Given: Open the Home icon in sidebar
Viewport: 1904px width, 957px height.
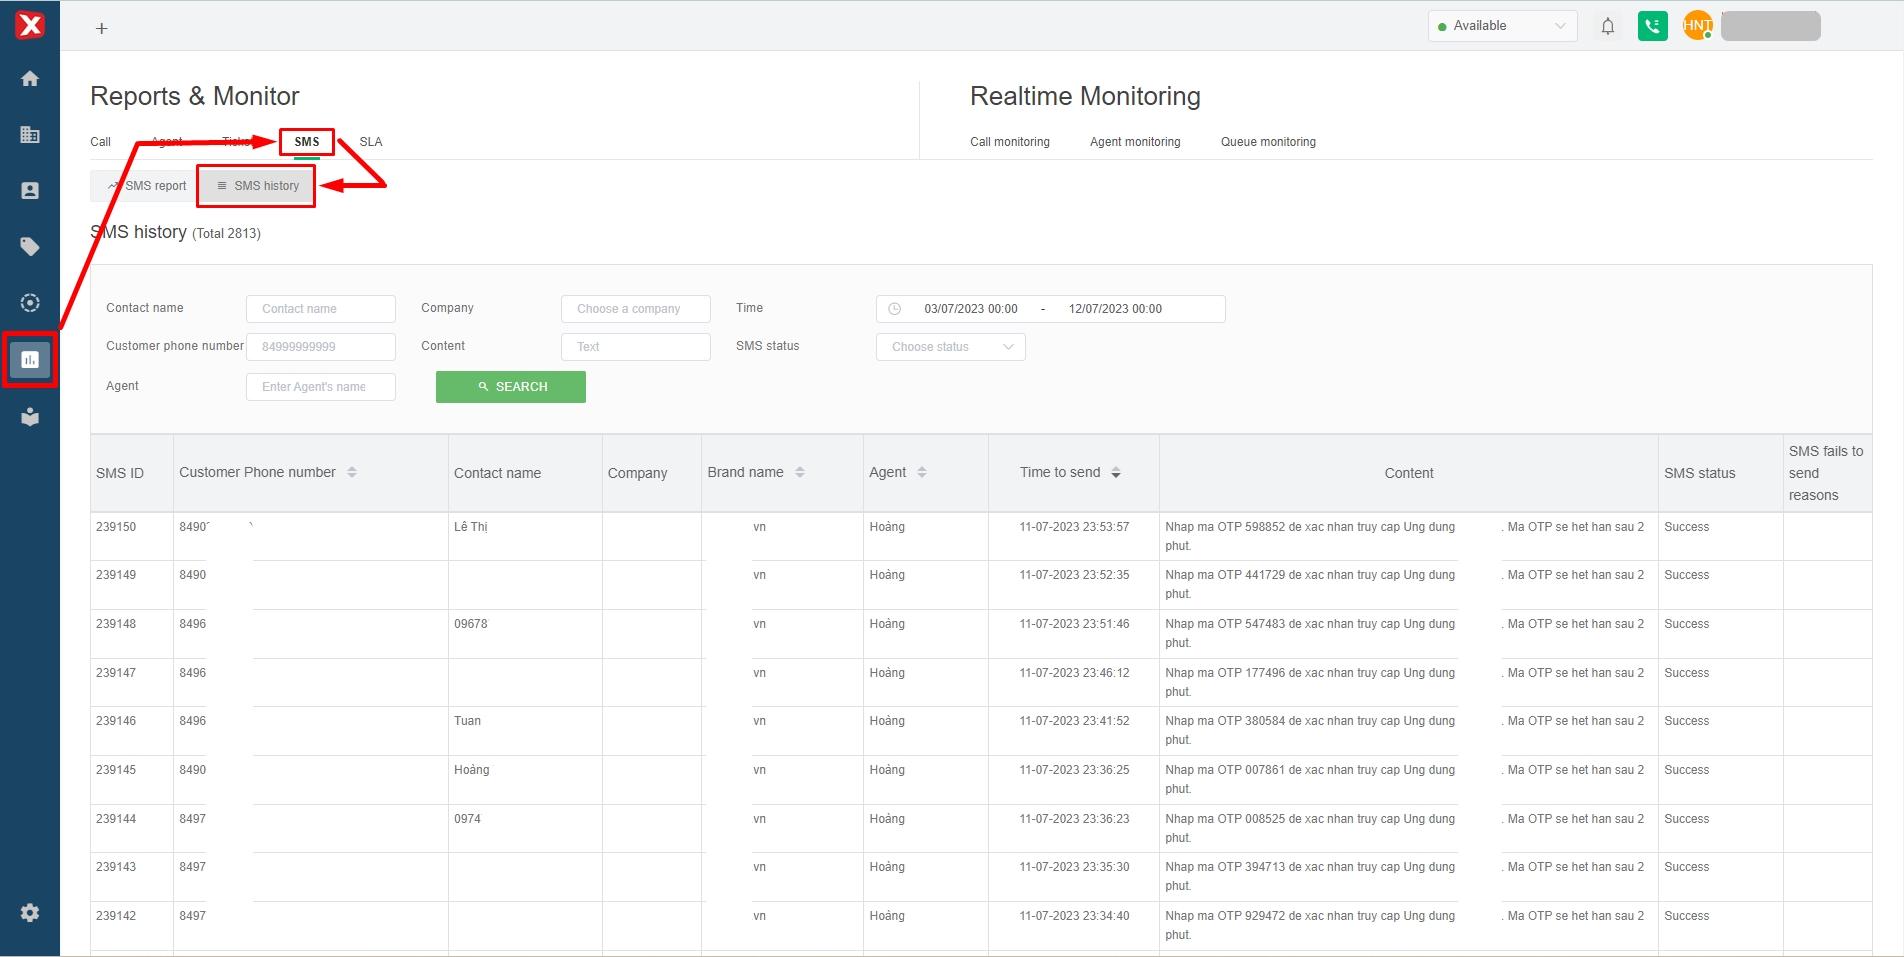Looking at the screenshot, I should [x=30, y=79].
